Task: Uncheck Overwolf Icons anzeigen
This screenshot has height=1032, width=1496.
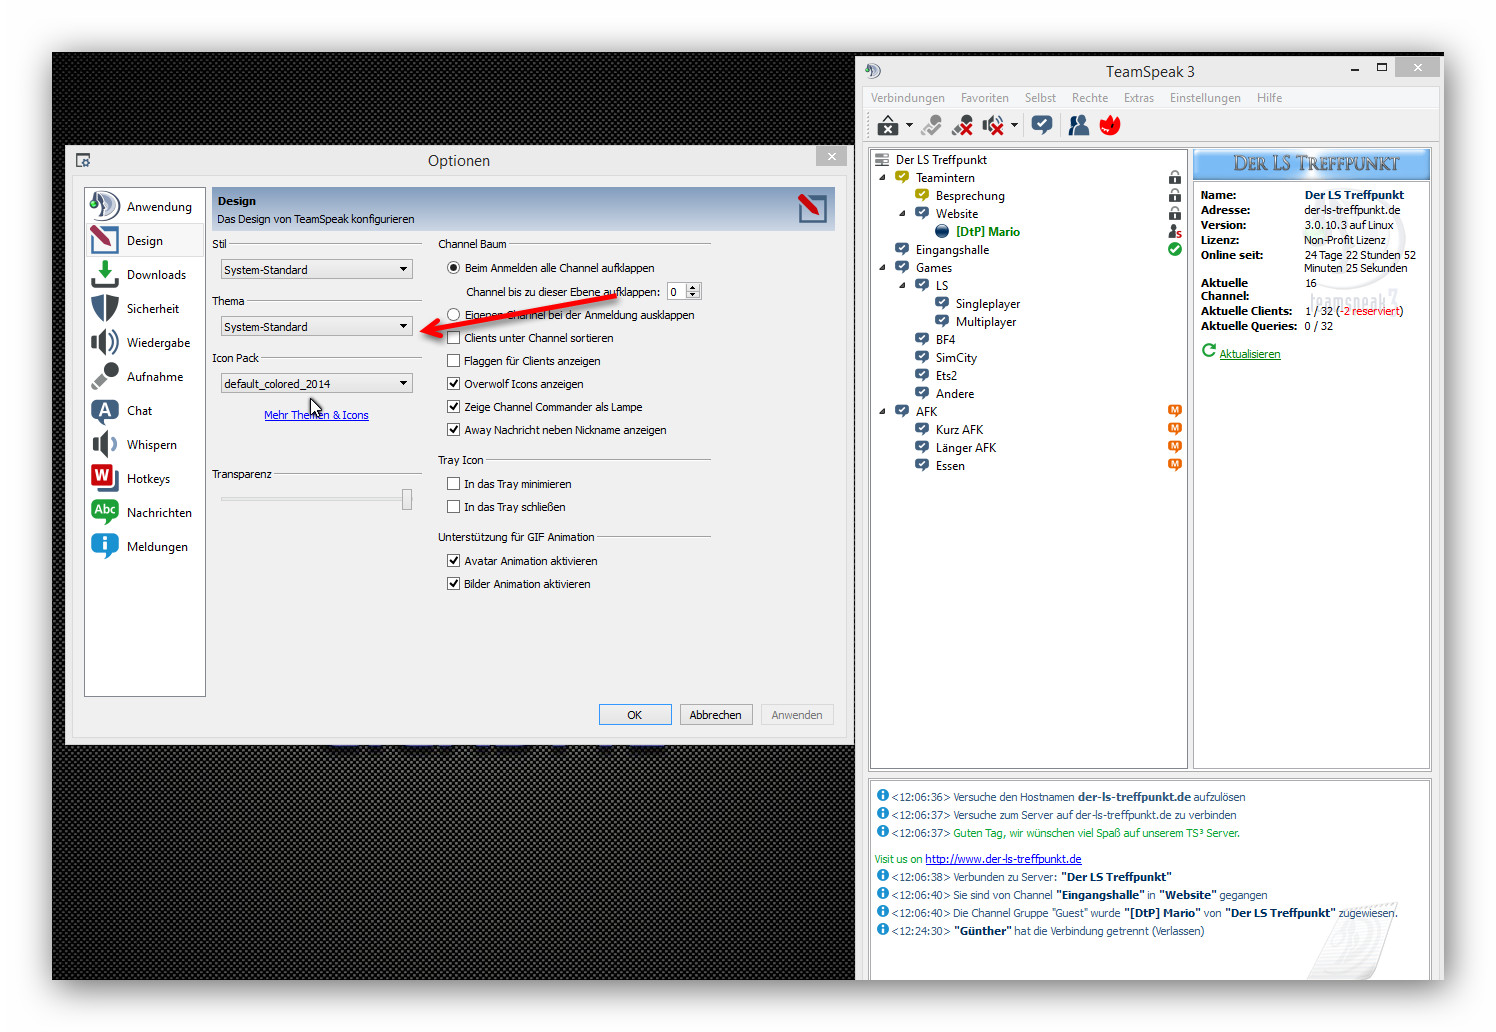Action: click(454, 384)
